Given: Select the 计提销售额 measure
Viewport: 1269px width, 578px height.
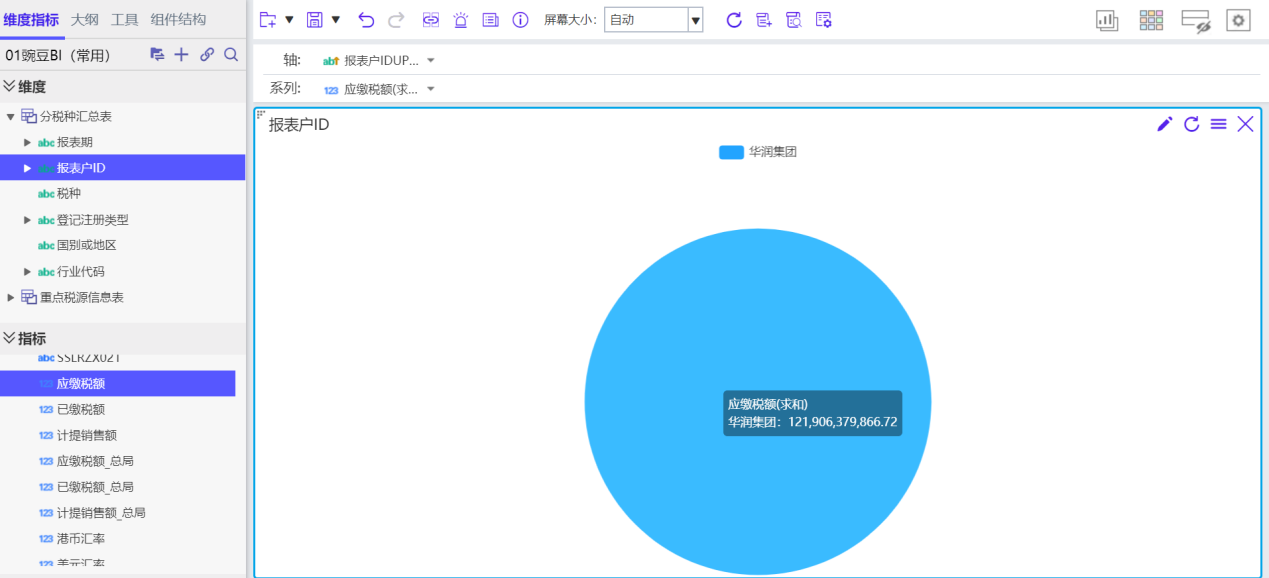Looking at the screenshot, I should click(x=87, y=435).
